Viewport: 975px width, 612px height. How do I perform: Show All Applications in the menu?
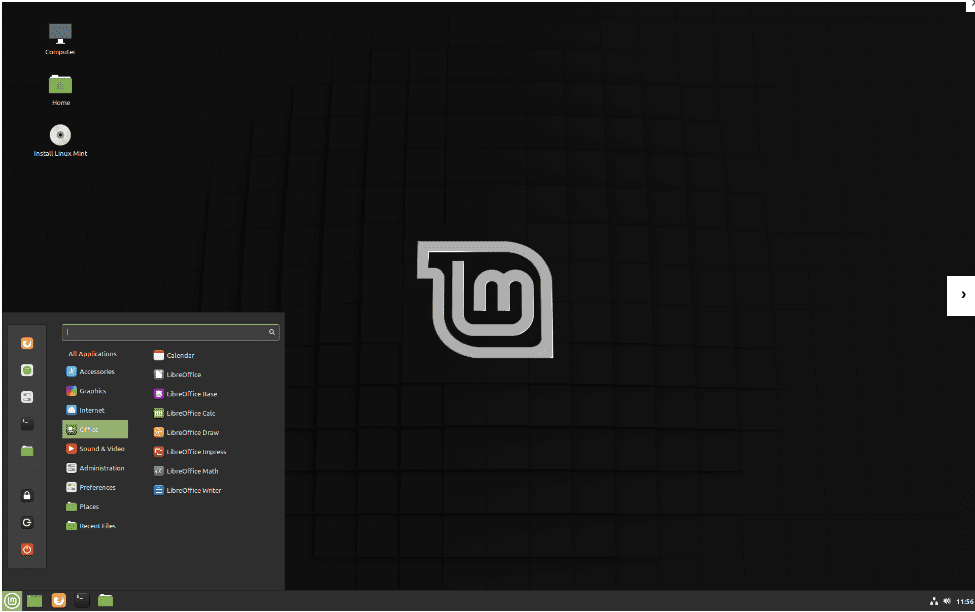pos(92,353)
